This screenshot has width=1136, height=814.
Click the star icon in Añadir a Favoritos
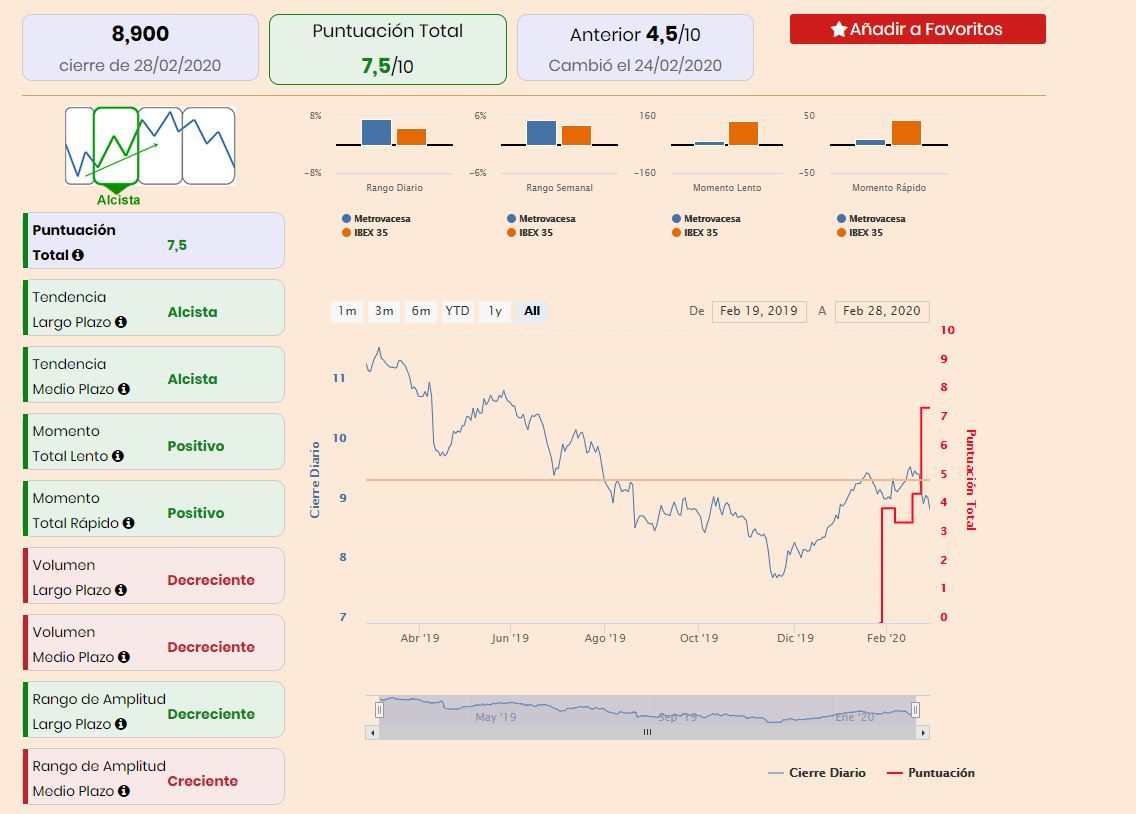point(839,29)
